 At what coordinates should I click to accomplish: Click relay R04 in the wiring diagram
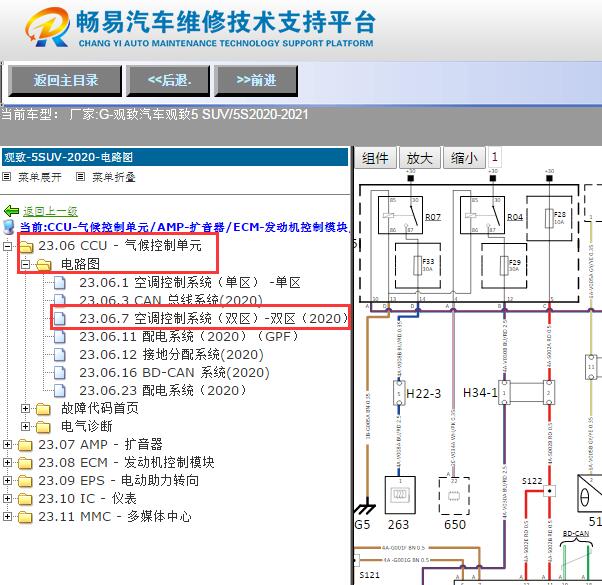[x=482, y=215]
